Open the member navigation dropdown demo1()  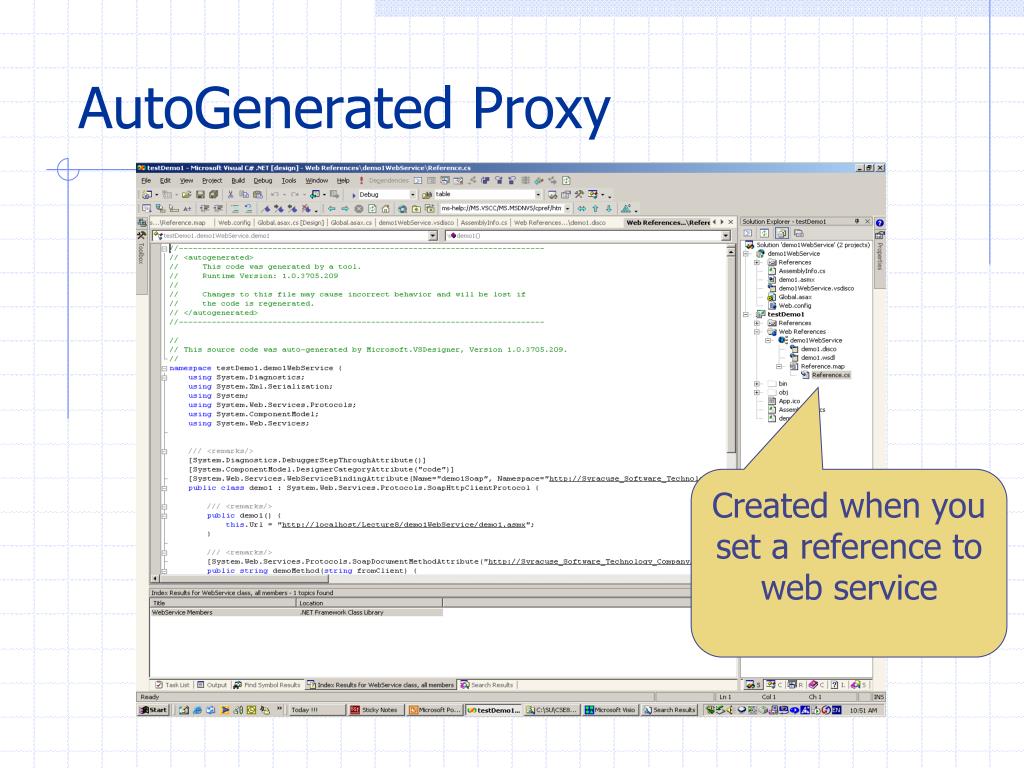click(x=588, y=236)
